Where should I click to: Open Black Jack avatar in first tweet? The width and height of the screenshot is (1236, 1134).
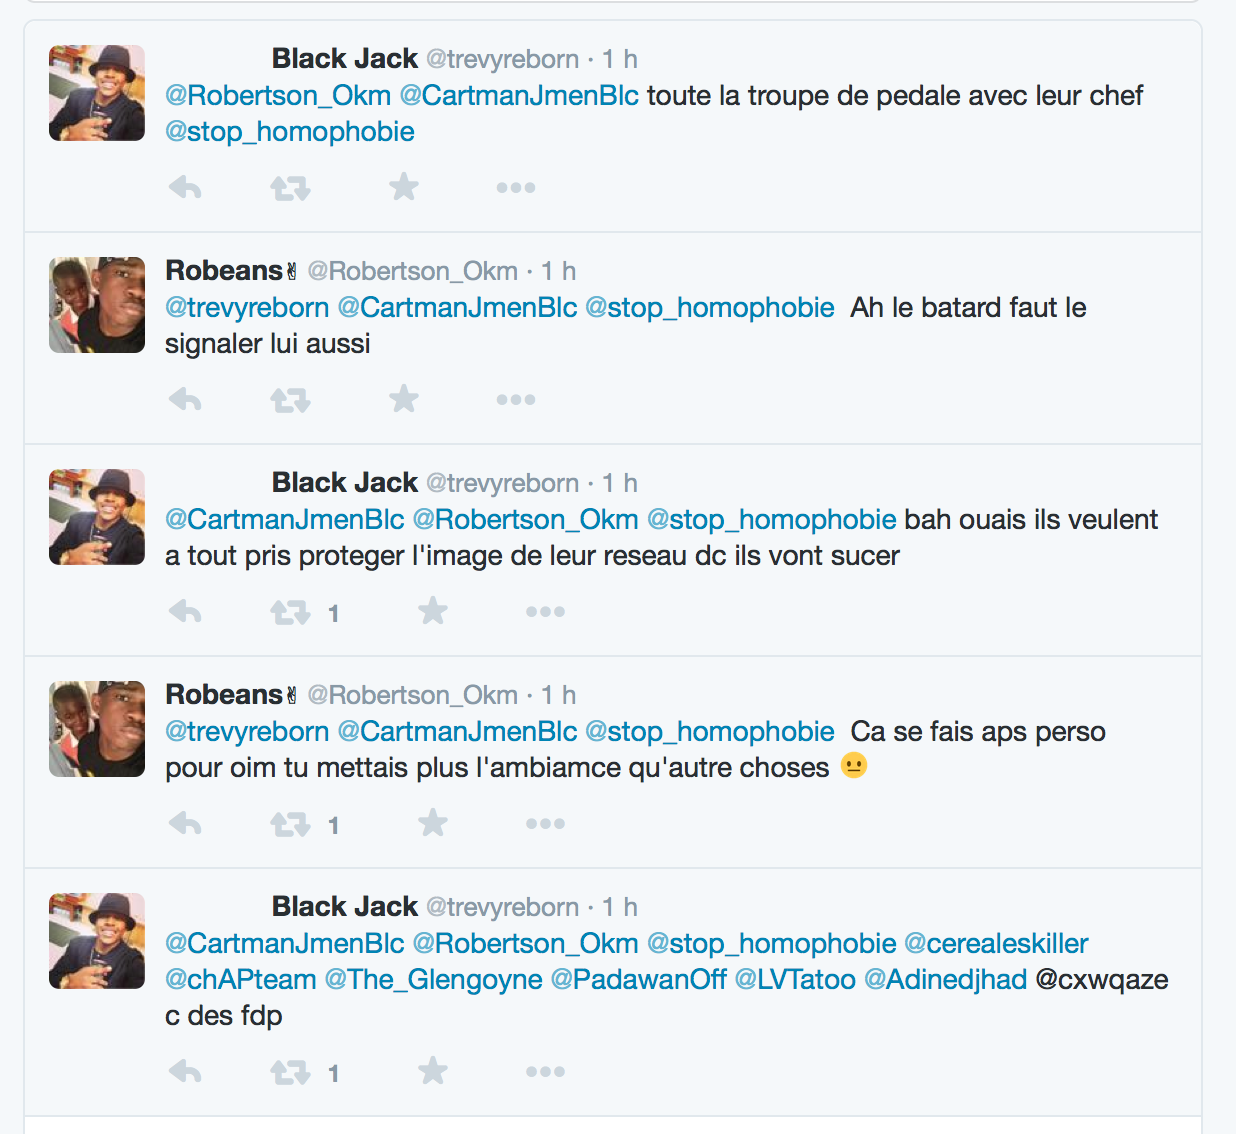tap(97, 93)
